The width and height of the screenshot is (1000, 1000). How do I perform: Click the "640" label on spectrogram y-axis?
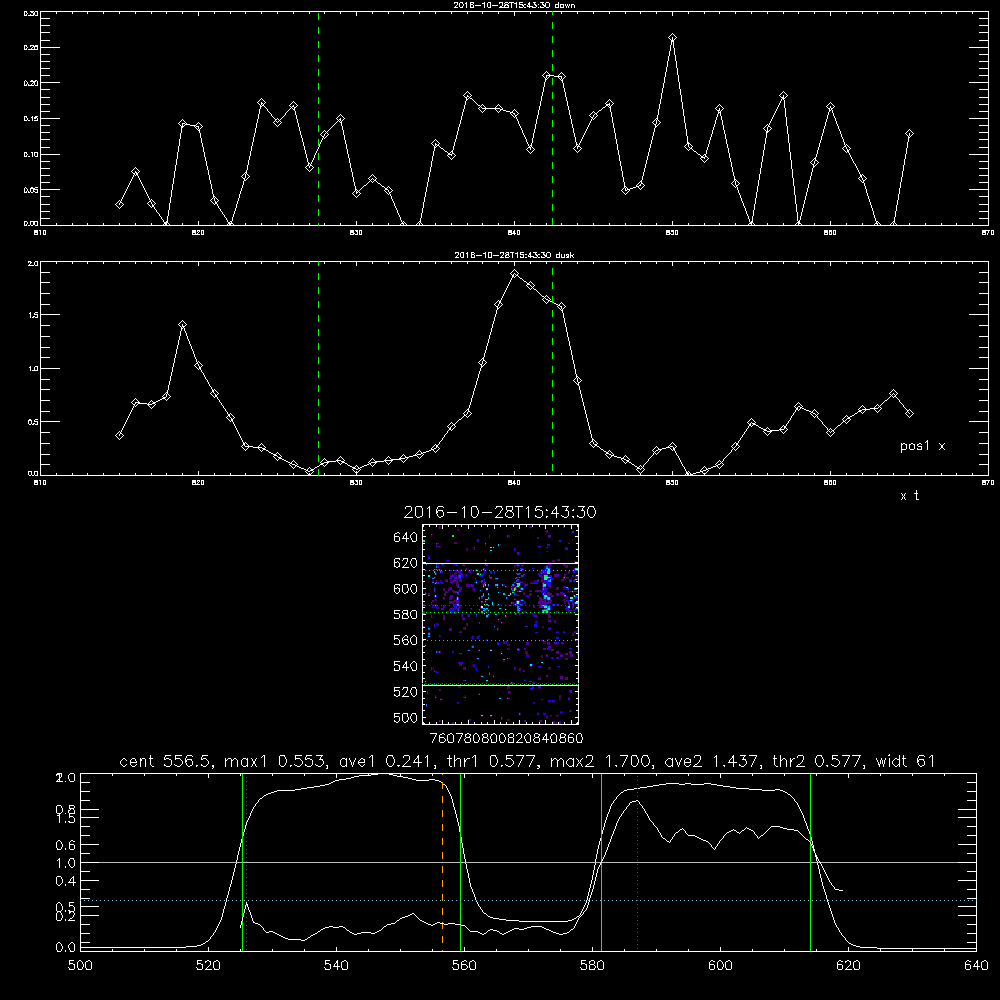coord(406,538)
